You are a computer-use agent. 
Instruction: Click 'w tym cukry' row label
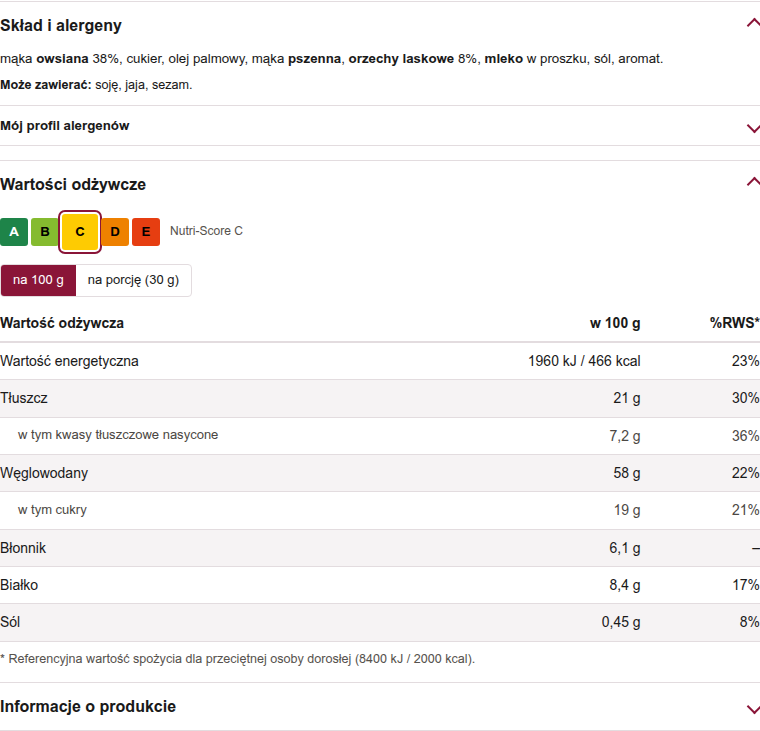(52, 510)
